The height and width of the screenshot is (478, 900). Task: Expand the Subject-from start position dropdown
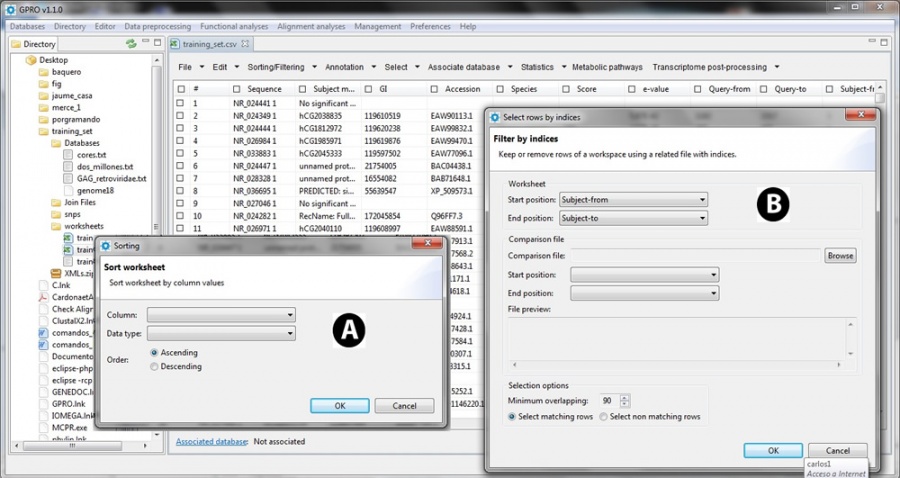click(x=634, y=199)
